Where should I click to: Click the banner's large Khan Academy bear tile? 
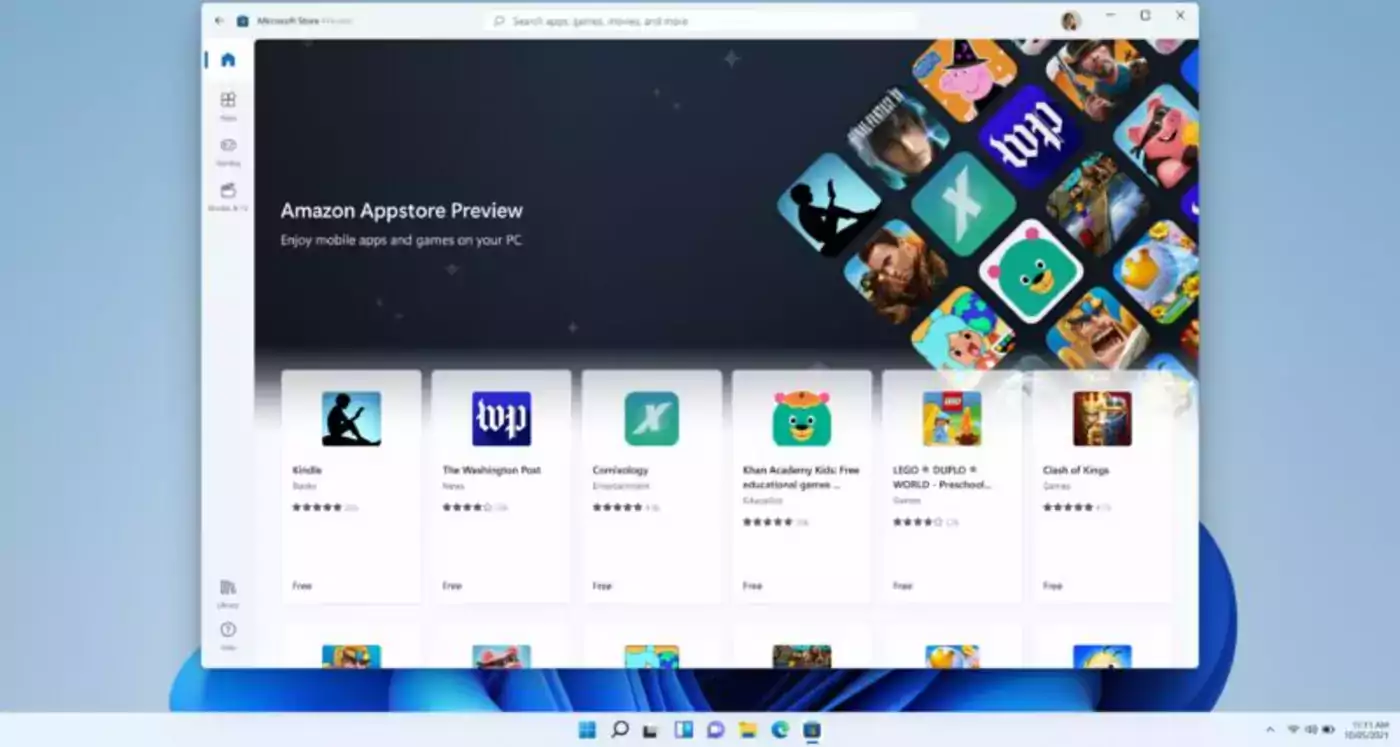pos(1031,271)
